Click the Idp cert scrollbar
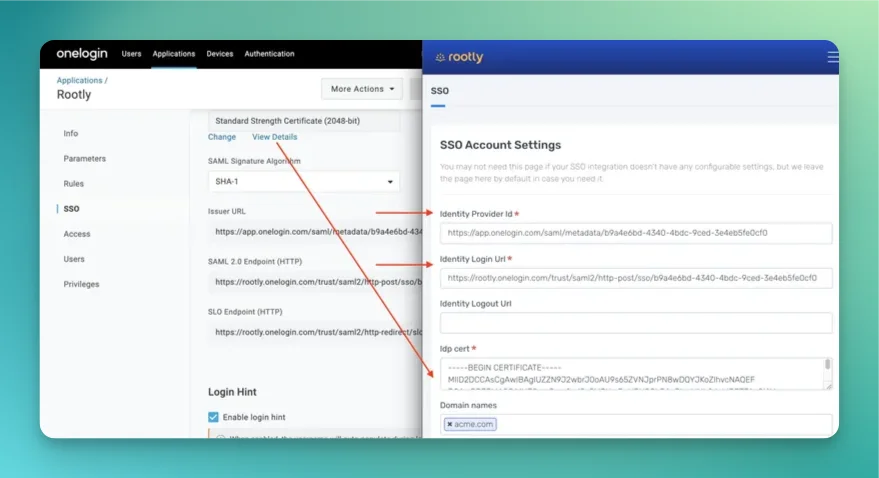The image size is (879, 478). (827, 365)
